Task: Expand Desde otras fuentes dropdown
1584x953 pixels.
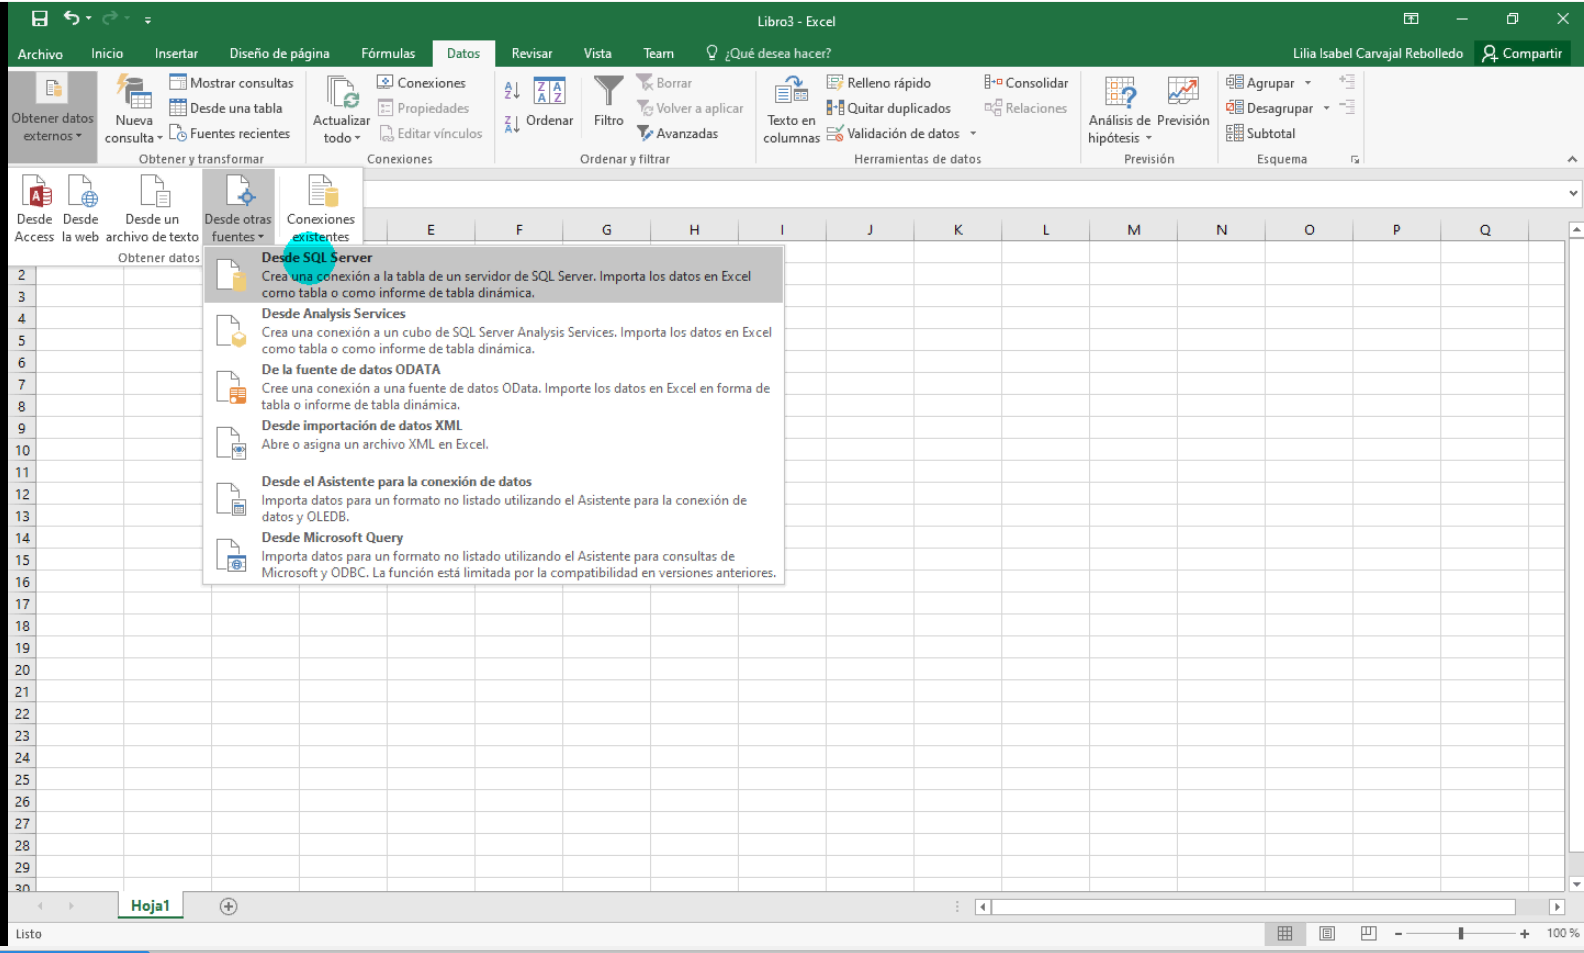Action: click(238, 208)
